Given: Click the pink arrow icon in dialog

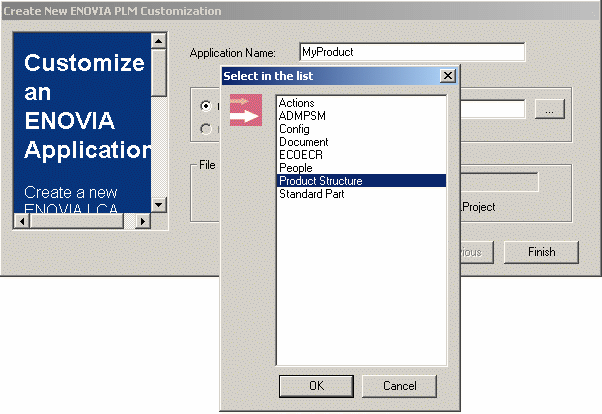Looking at the screenshot, I should pos(246,110).
